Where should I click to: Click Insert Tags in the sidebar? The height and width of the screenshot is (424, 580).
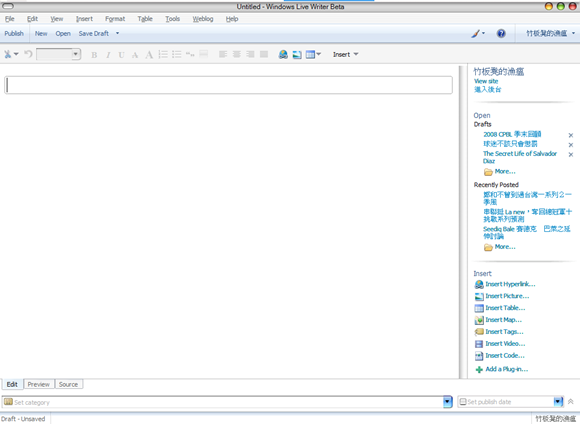(x=499, y=332)
